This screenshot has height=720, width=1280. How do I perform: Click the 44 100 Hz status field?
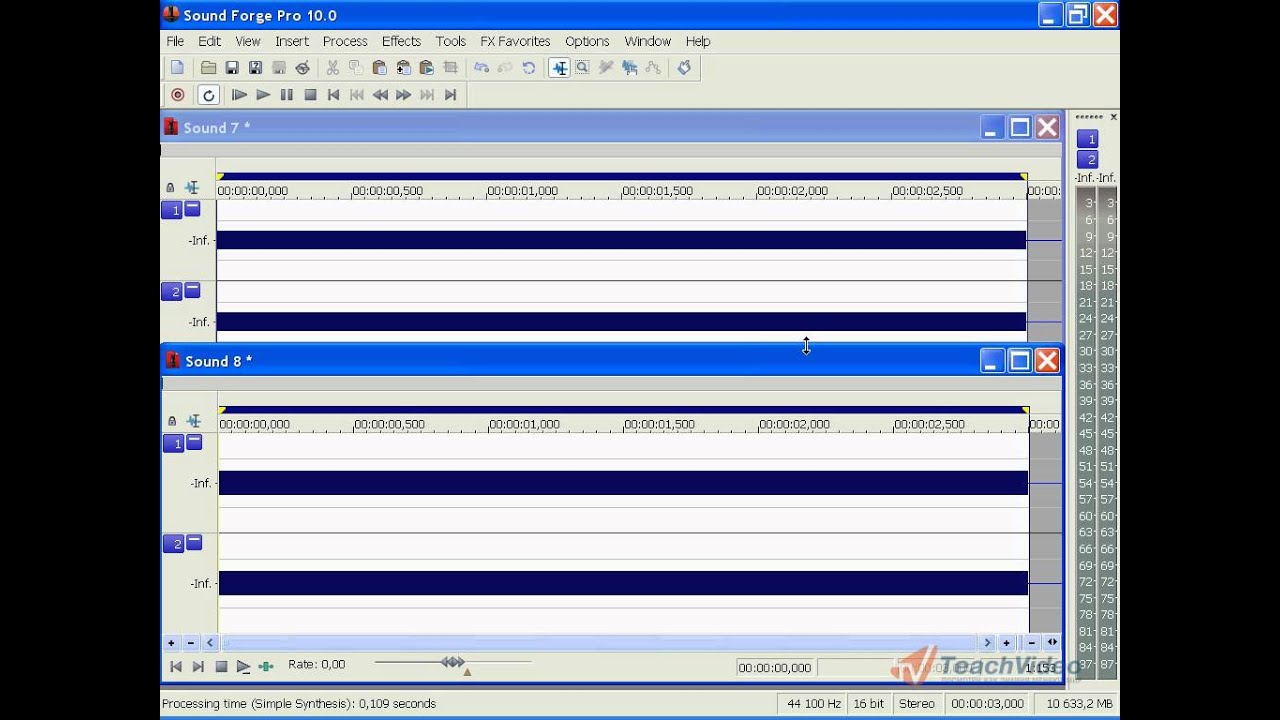(813, 704)
